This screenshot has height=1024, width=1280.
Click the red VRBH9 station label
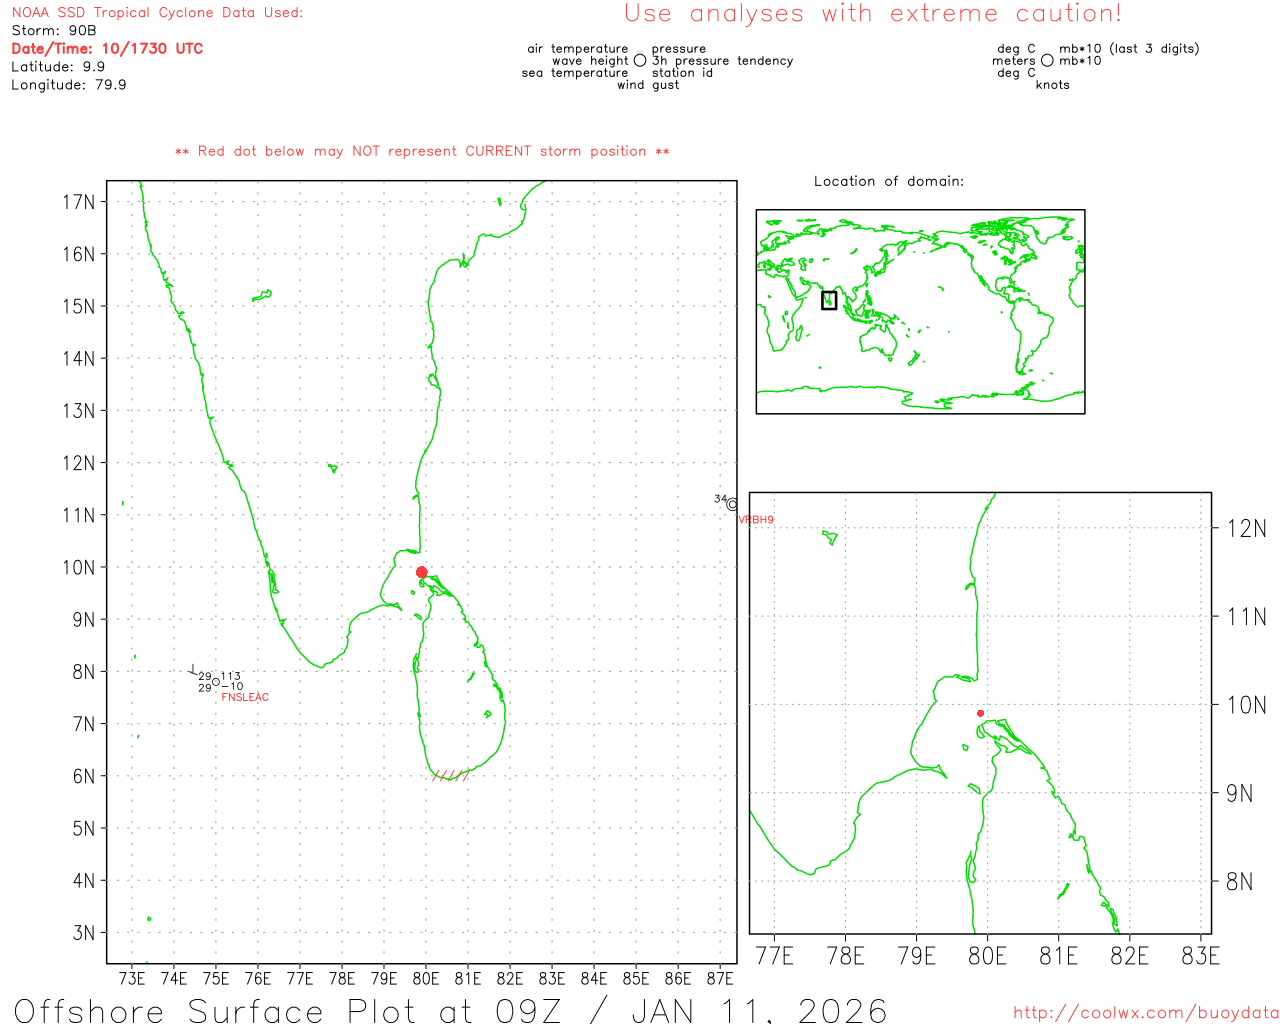(756, 520)
